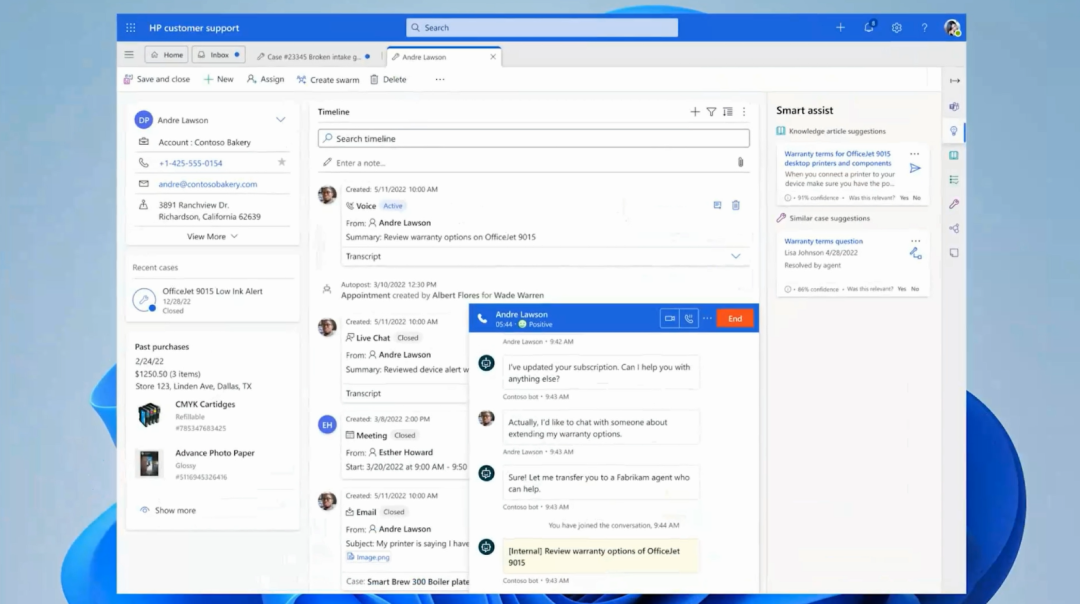Toggle the hamburger navigation menu
This screenshot has width=1080, height=604.
click(129, 54)
